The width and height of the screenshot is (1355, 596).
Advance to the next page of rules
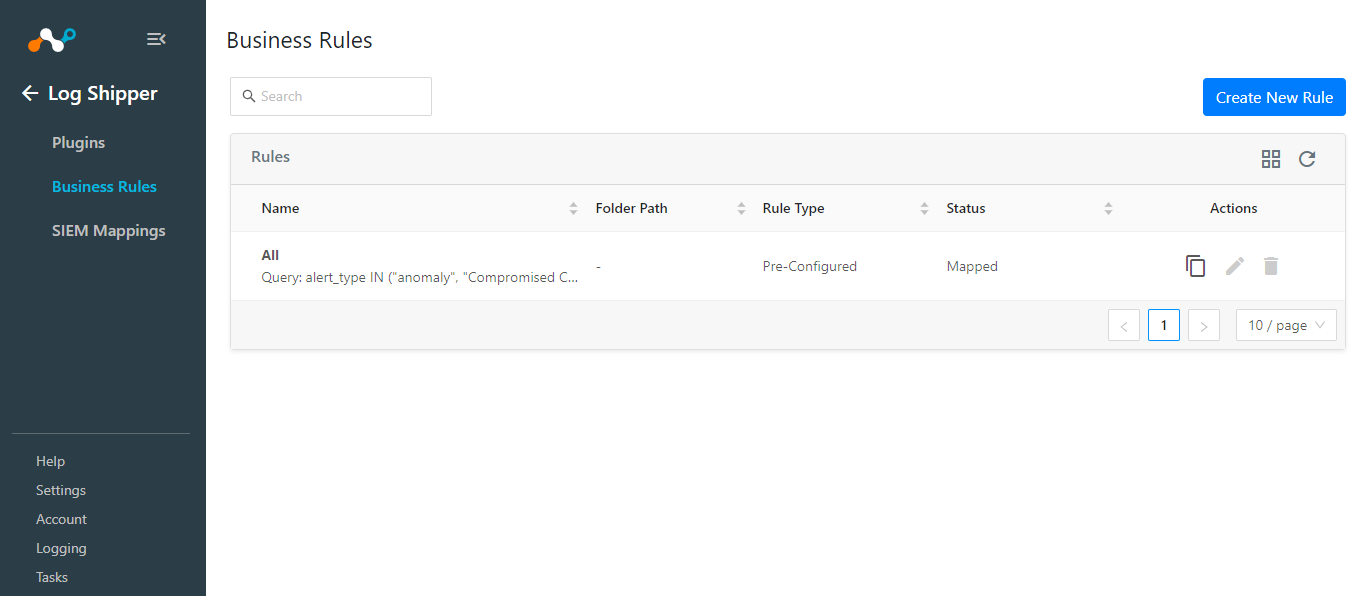pos(1203,324)
